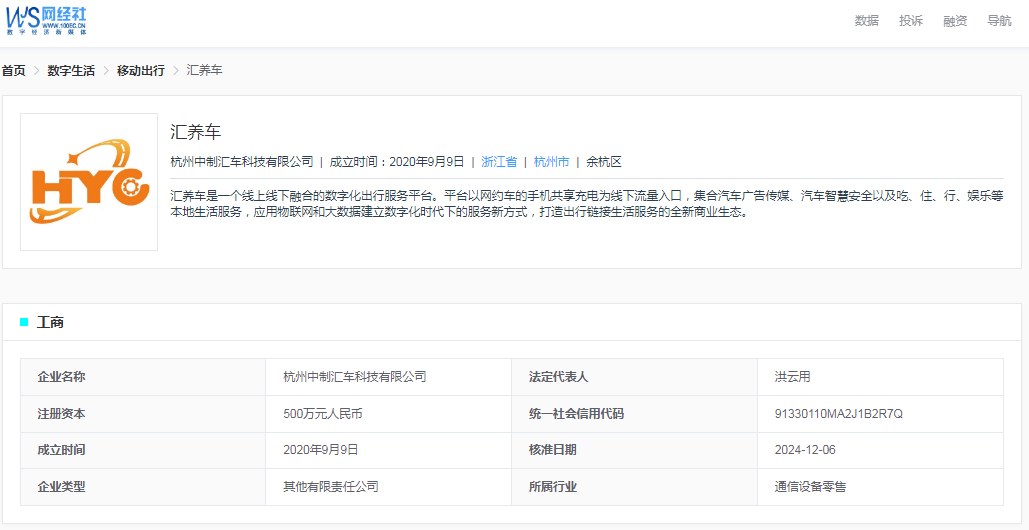This screenshot has height=530, width=1029.
Task: Click the 网经社 site logo
Action: point(47,20)
